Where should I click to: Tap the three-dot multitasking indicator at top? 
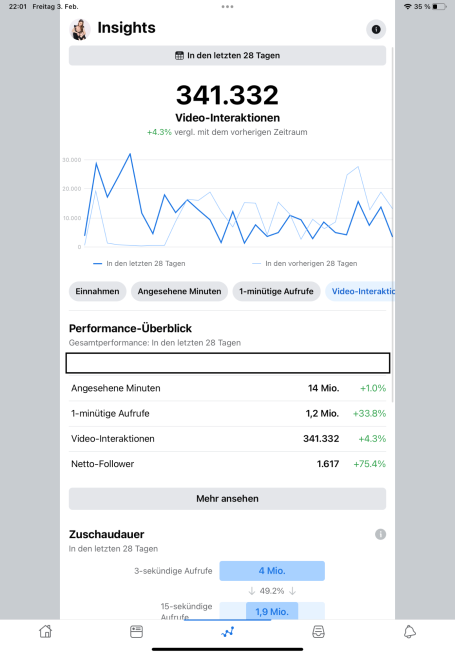tap(227, 7)
